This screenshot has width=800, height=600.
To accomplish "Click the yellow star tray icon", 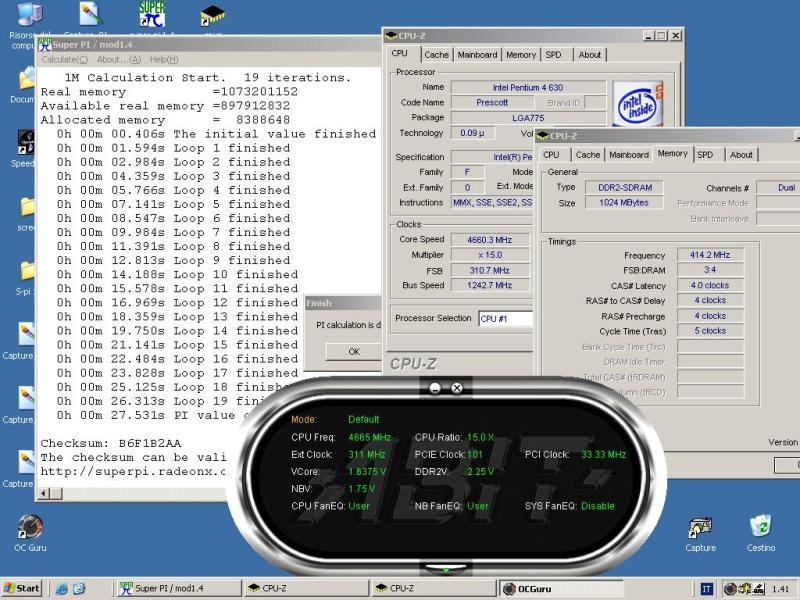I will click(x=744, y=589).
